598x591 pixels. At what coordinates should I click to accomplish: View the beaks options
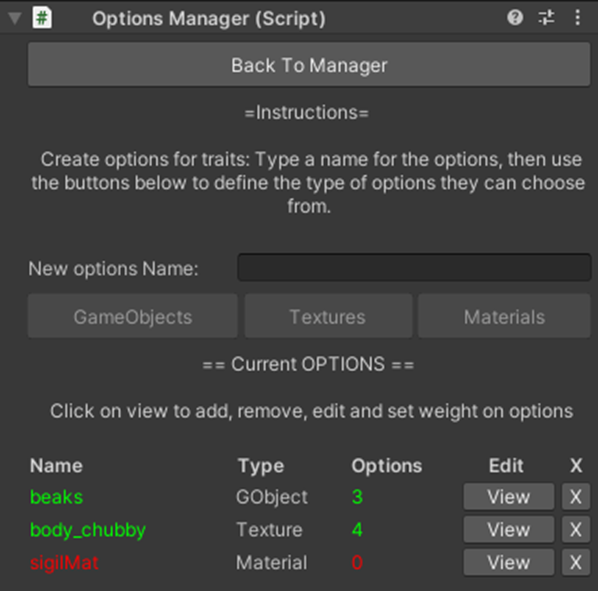point(509,496)
